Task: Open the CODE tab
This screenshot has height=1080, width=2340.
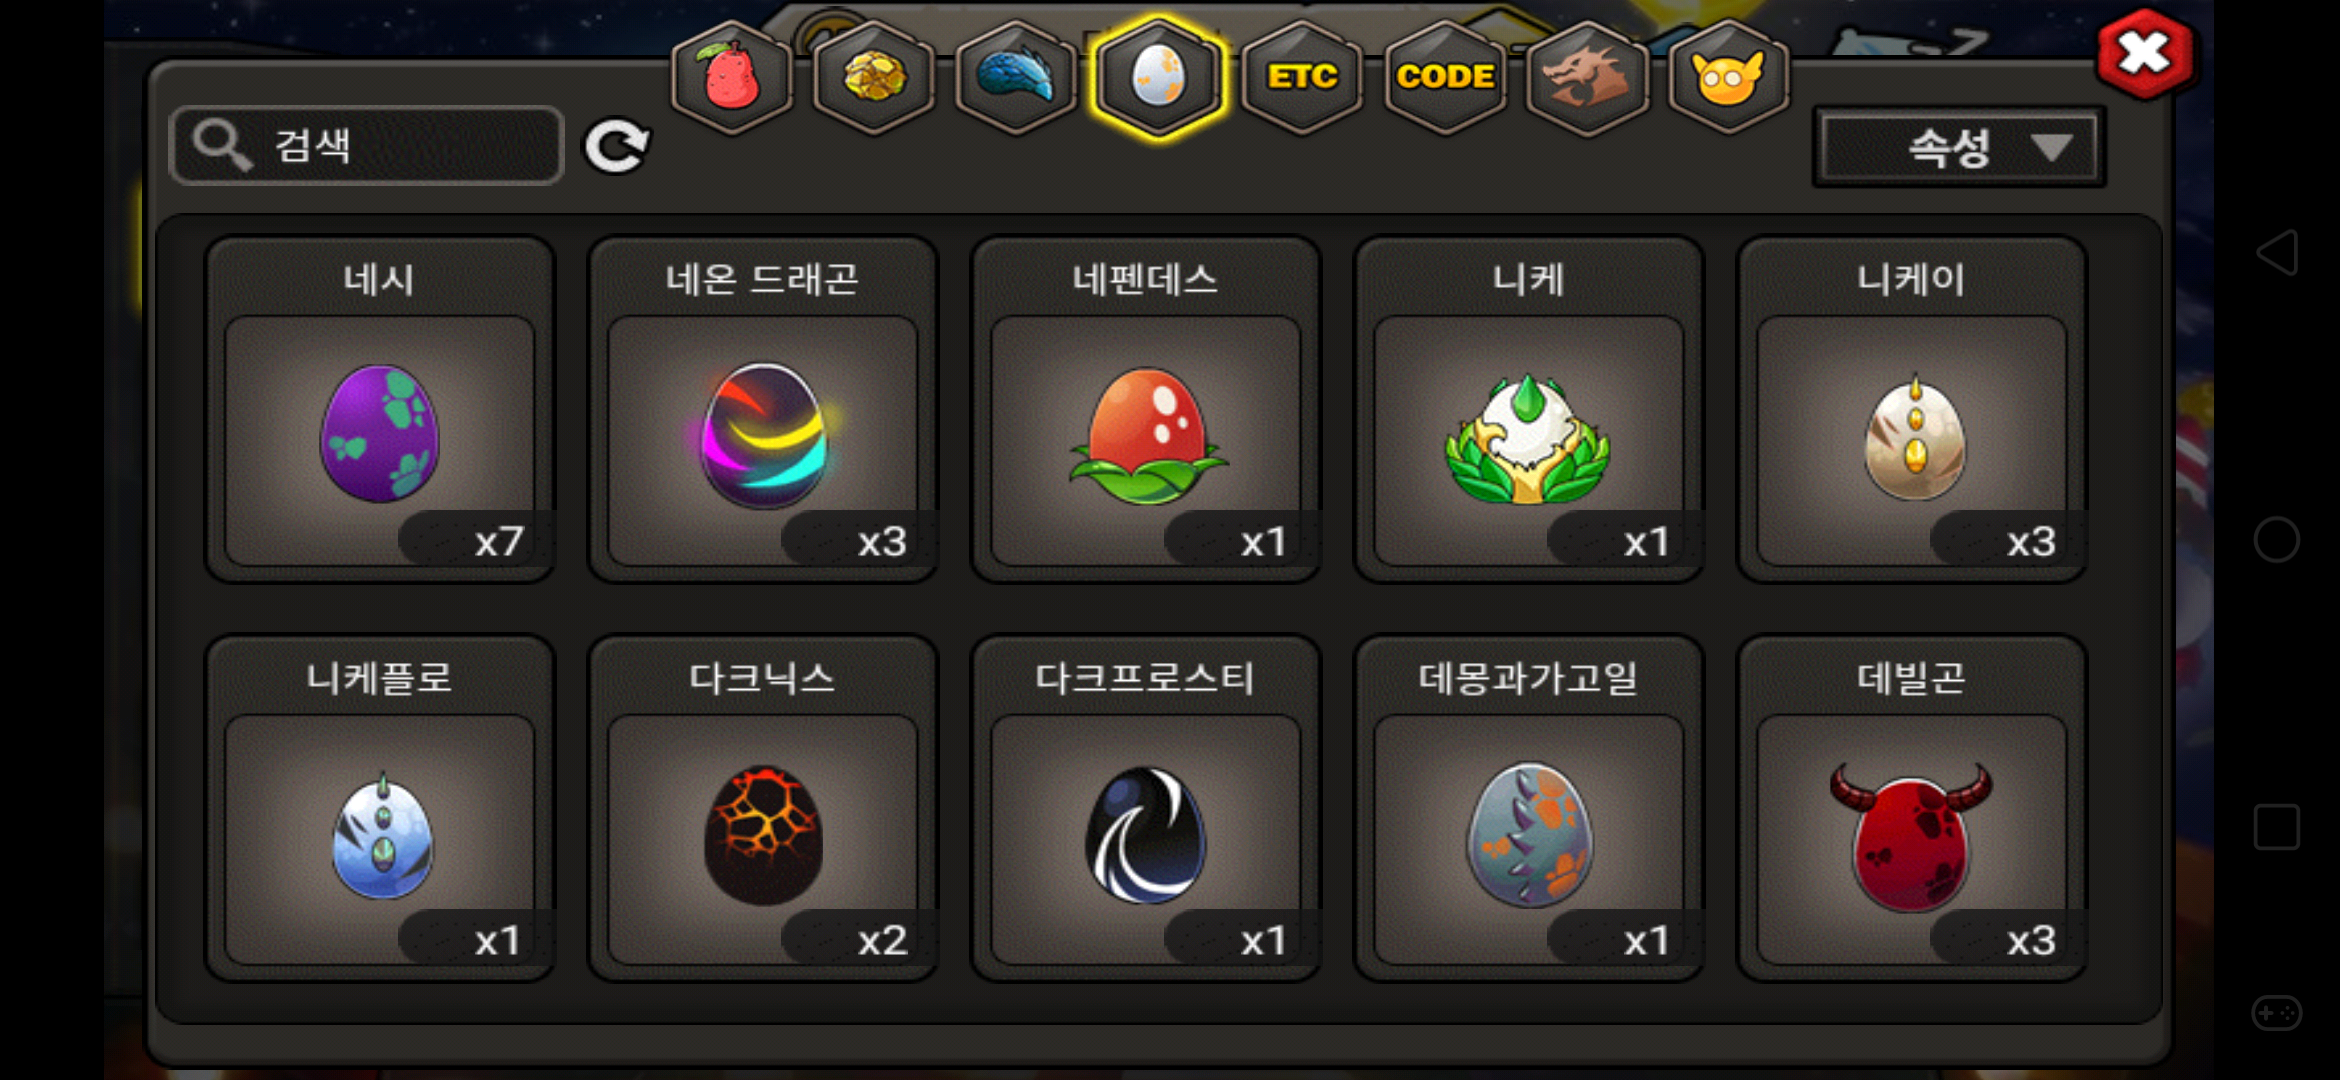Action: click(1445, 77)
